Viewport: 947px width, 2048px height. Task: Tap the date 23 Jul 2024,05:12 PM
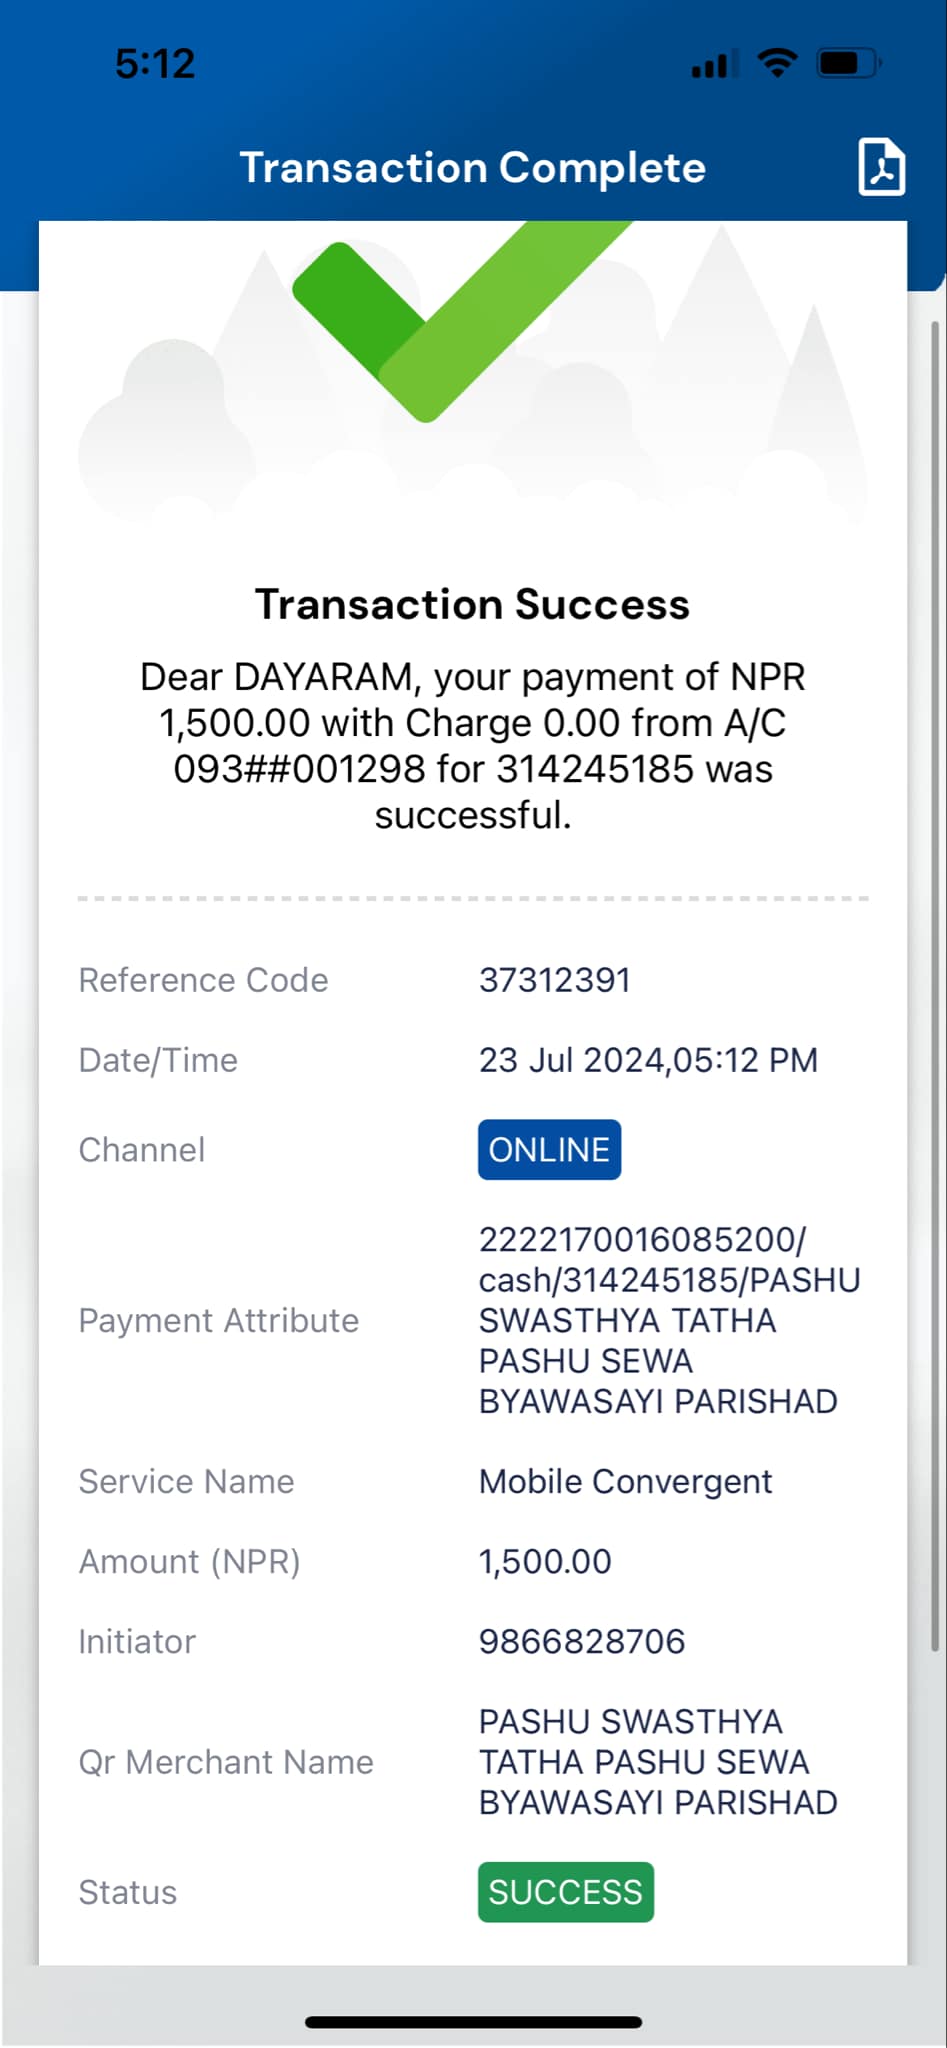[648, 1060]
